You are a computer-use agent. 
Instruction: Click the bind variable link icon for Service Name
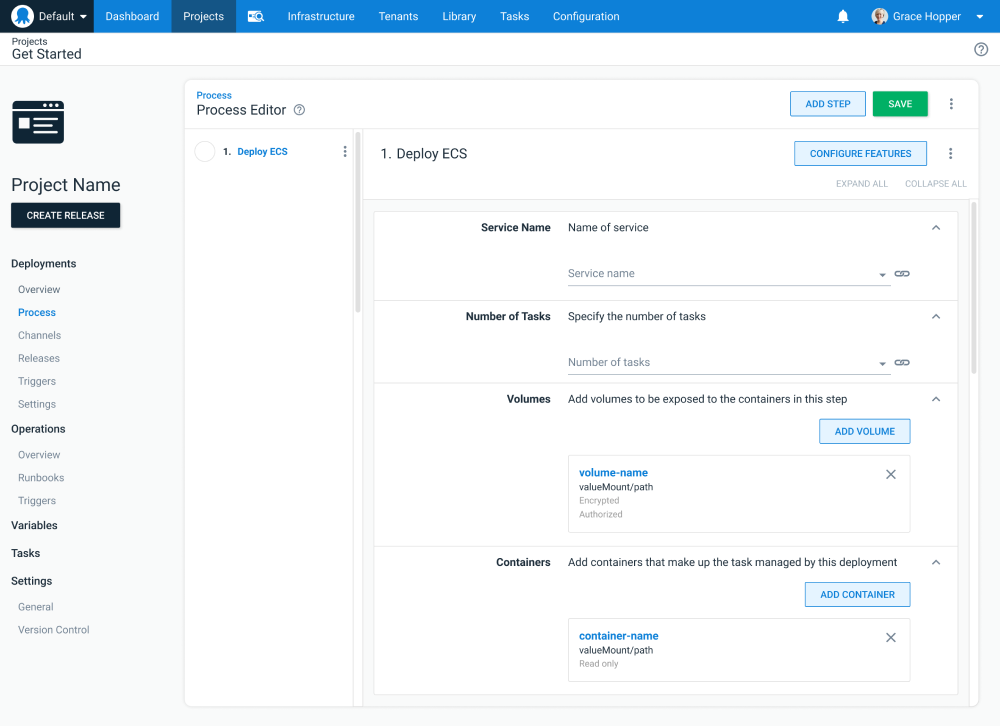902,273
